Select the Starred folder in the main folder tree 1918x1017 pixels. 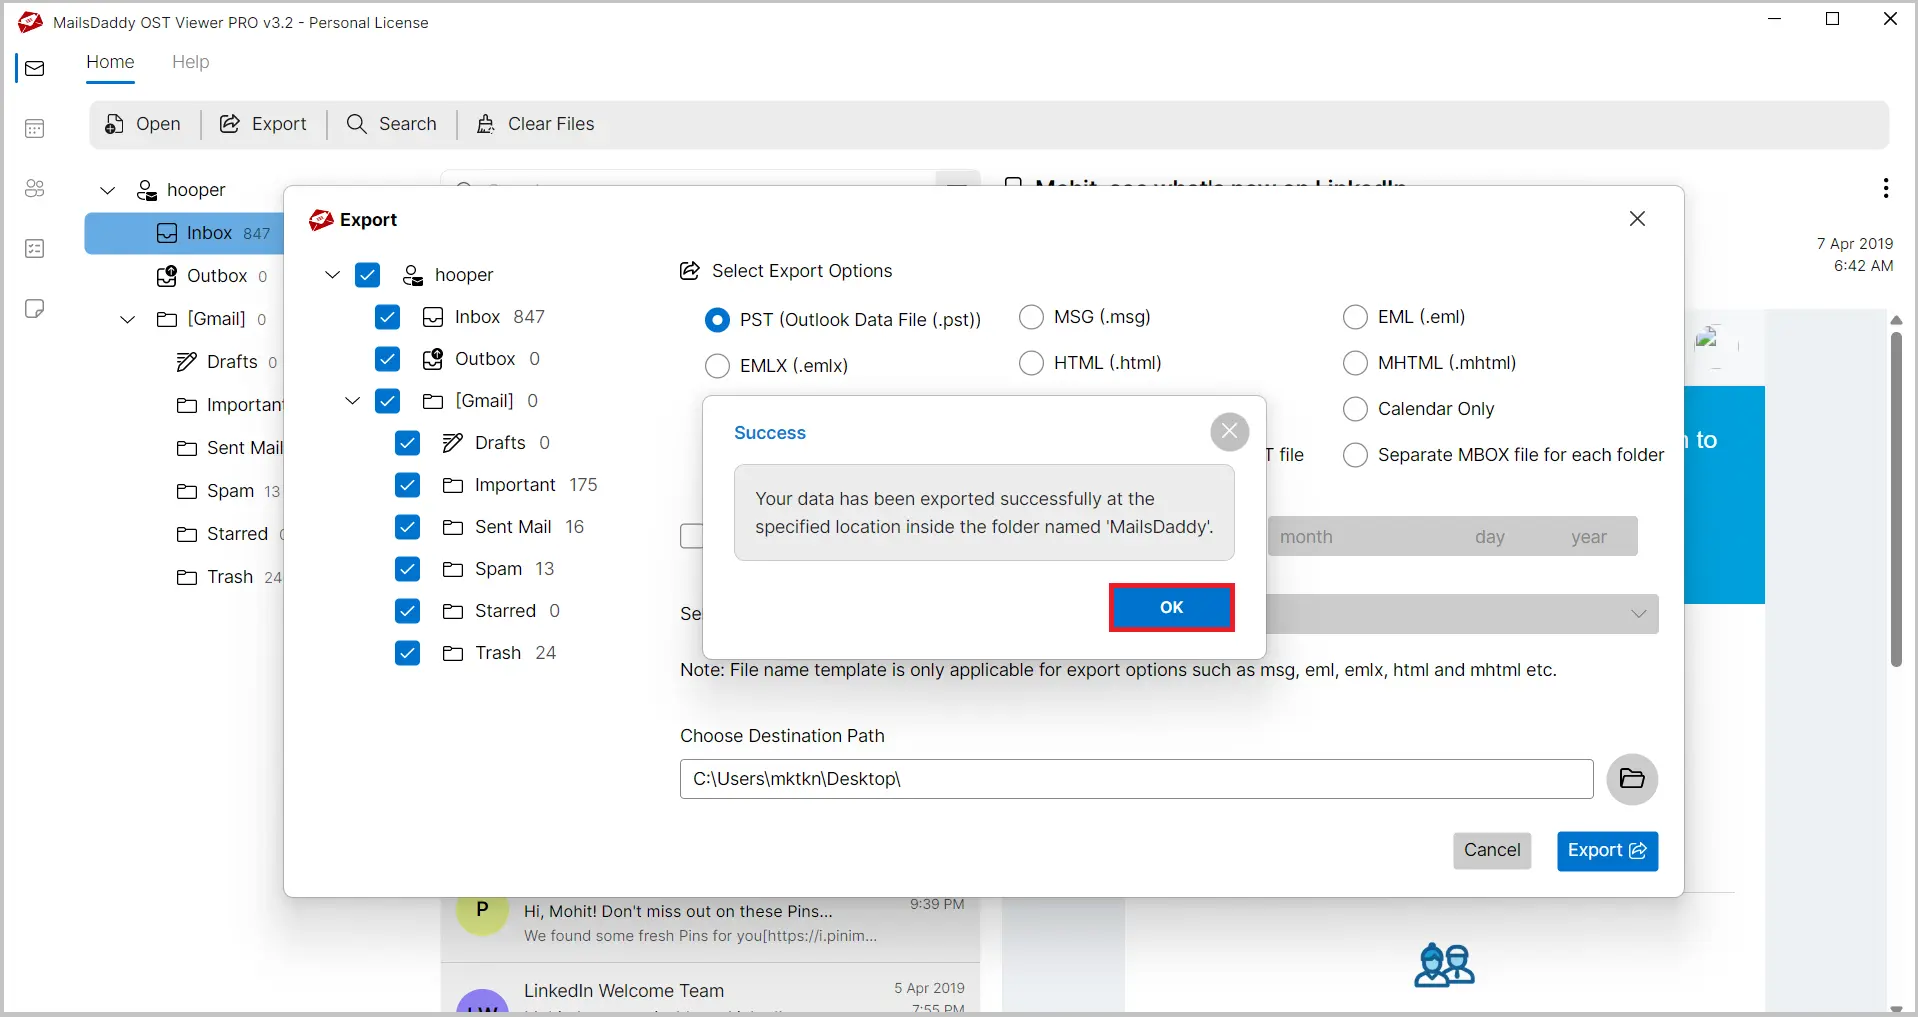(229, 534)
